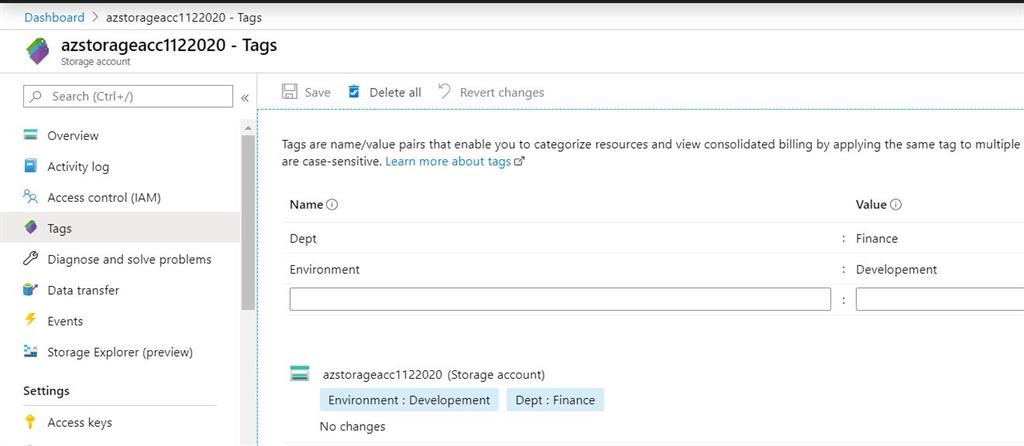Click the Diagnose and solve problems wrench

(x=31, y=260)
